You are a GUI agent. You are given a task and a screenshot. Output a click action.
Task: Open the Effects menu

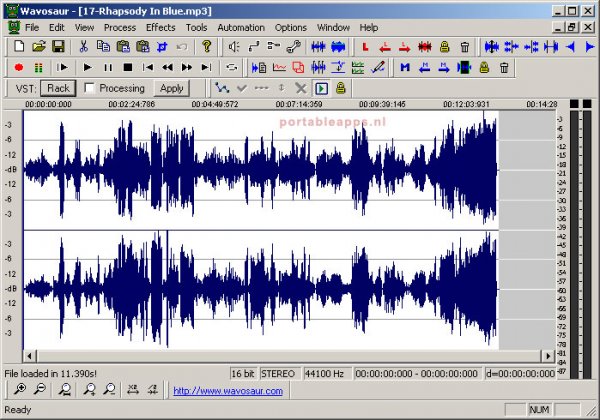(159, 27)
